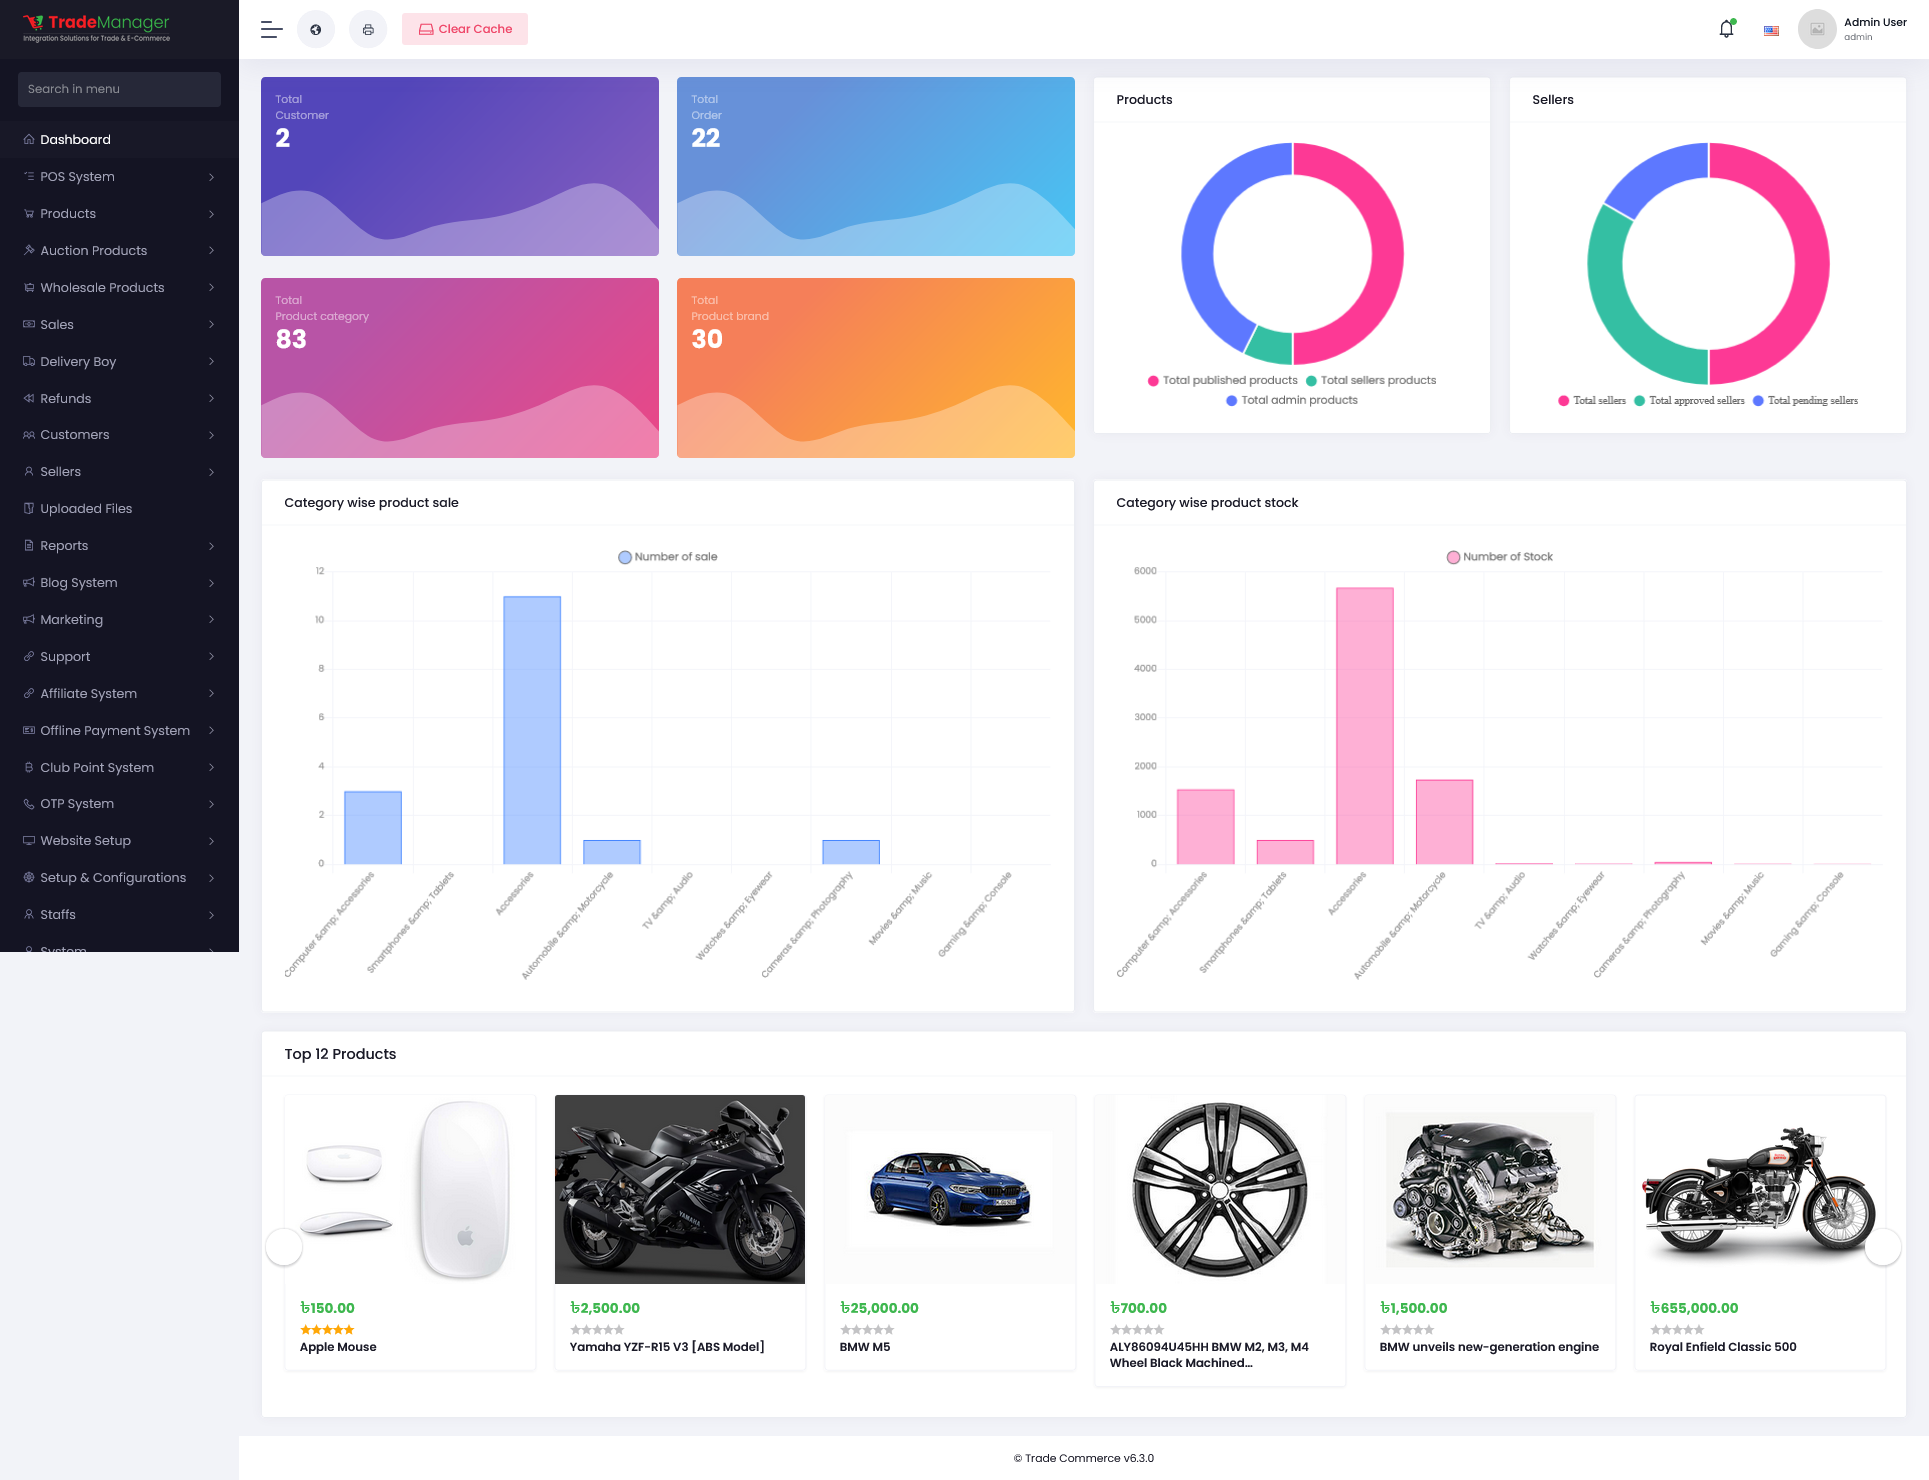1929x1480 pixels.
Task: Open the notifications bell icon
Action: tap(1726, 29)
